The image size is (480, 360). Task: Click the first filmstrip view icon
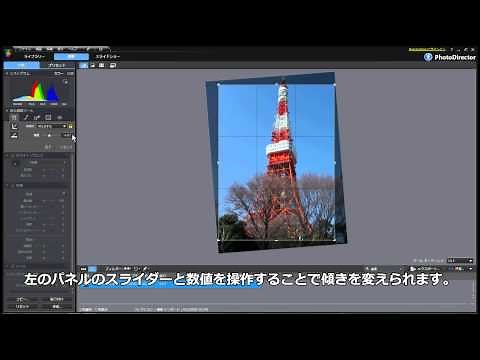coord(83,269)
